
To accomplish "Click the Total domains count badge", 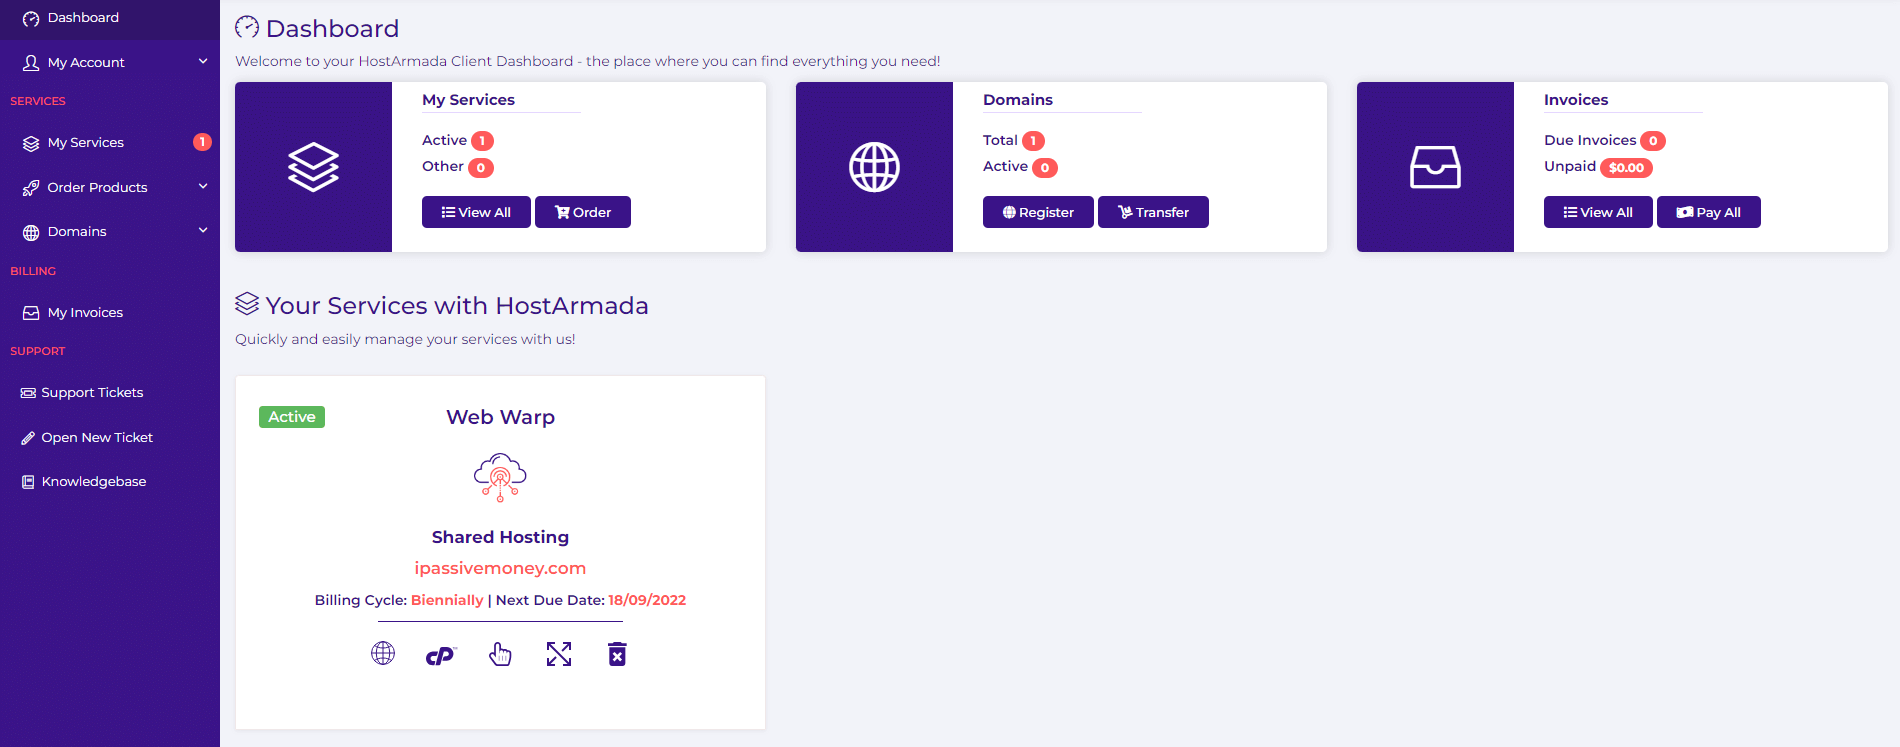I will click(x=1033, y=141).
